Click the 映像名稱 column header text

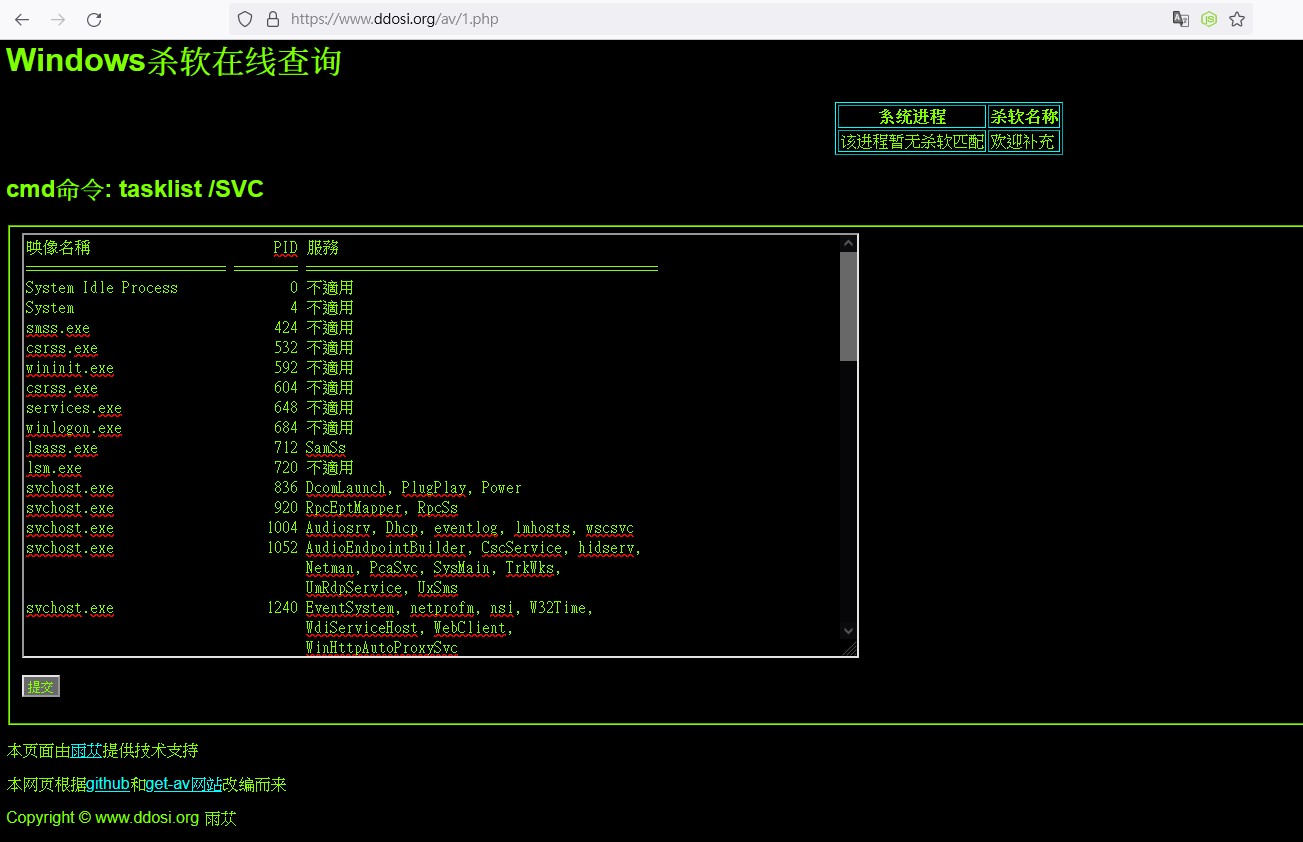click(x=58, y=247)
